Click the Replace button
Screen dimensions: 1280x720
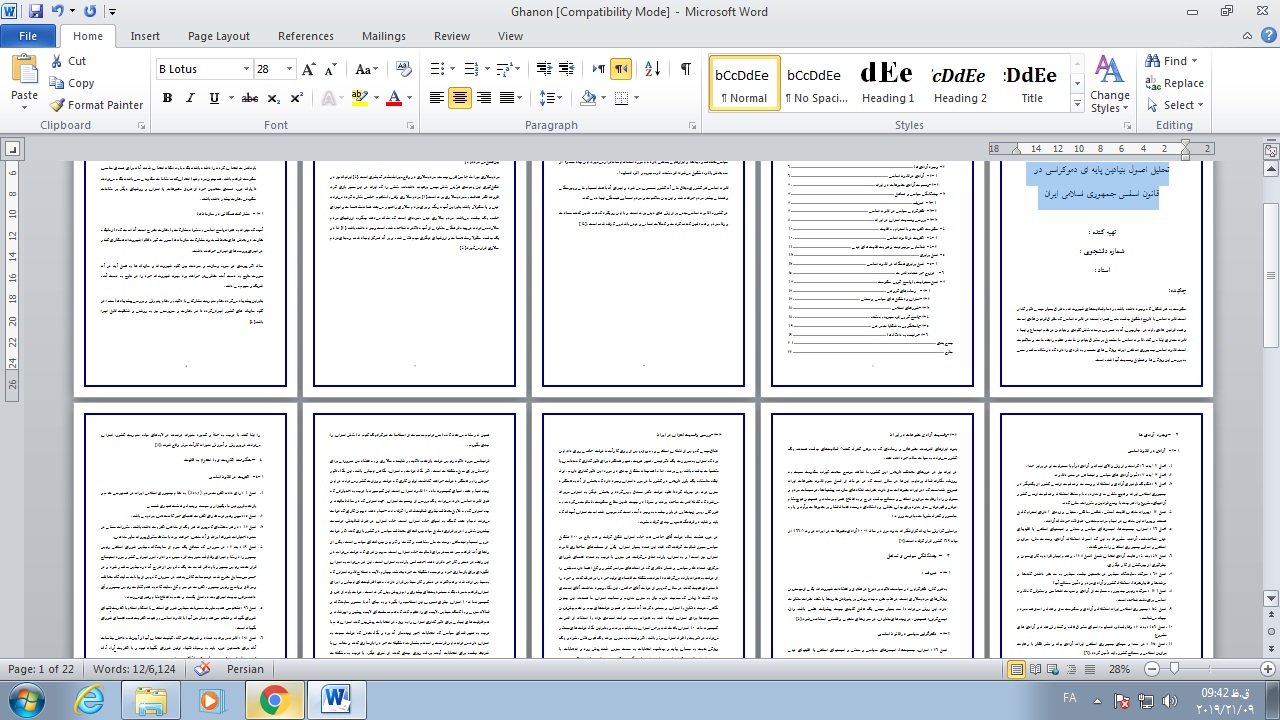click(x=1175, y=83)
